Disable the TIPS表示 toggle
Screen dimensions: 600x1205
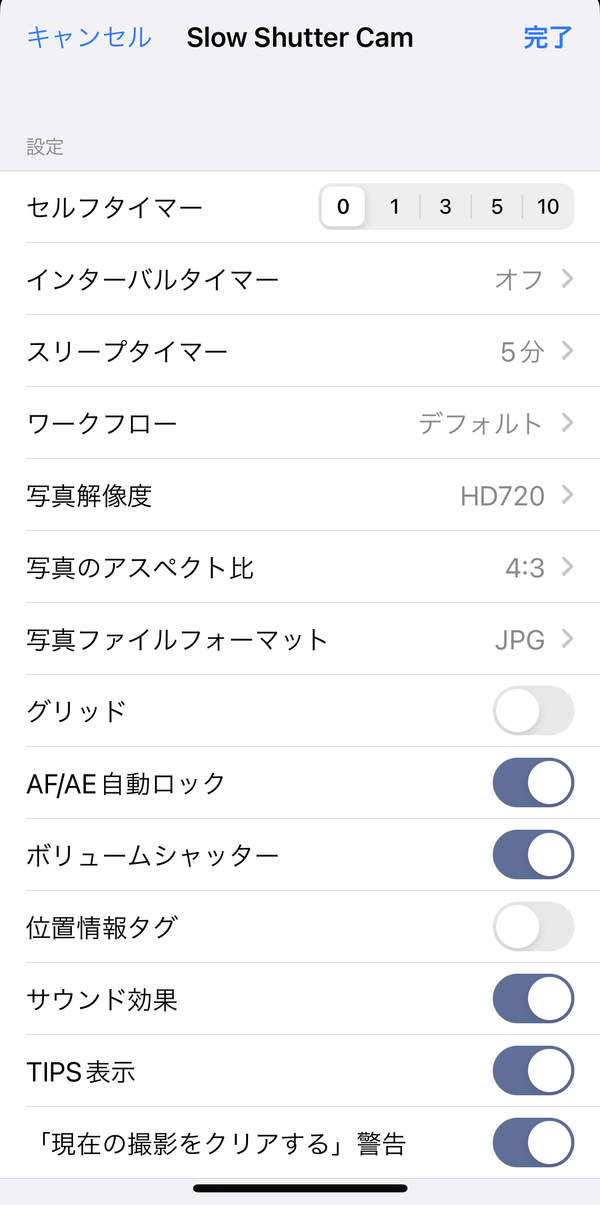click(534, 1071)
